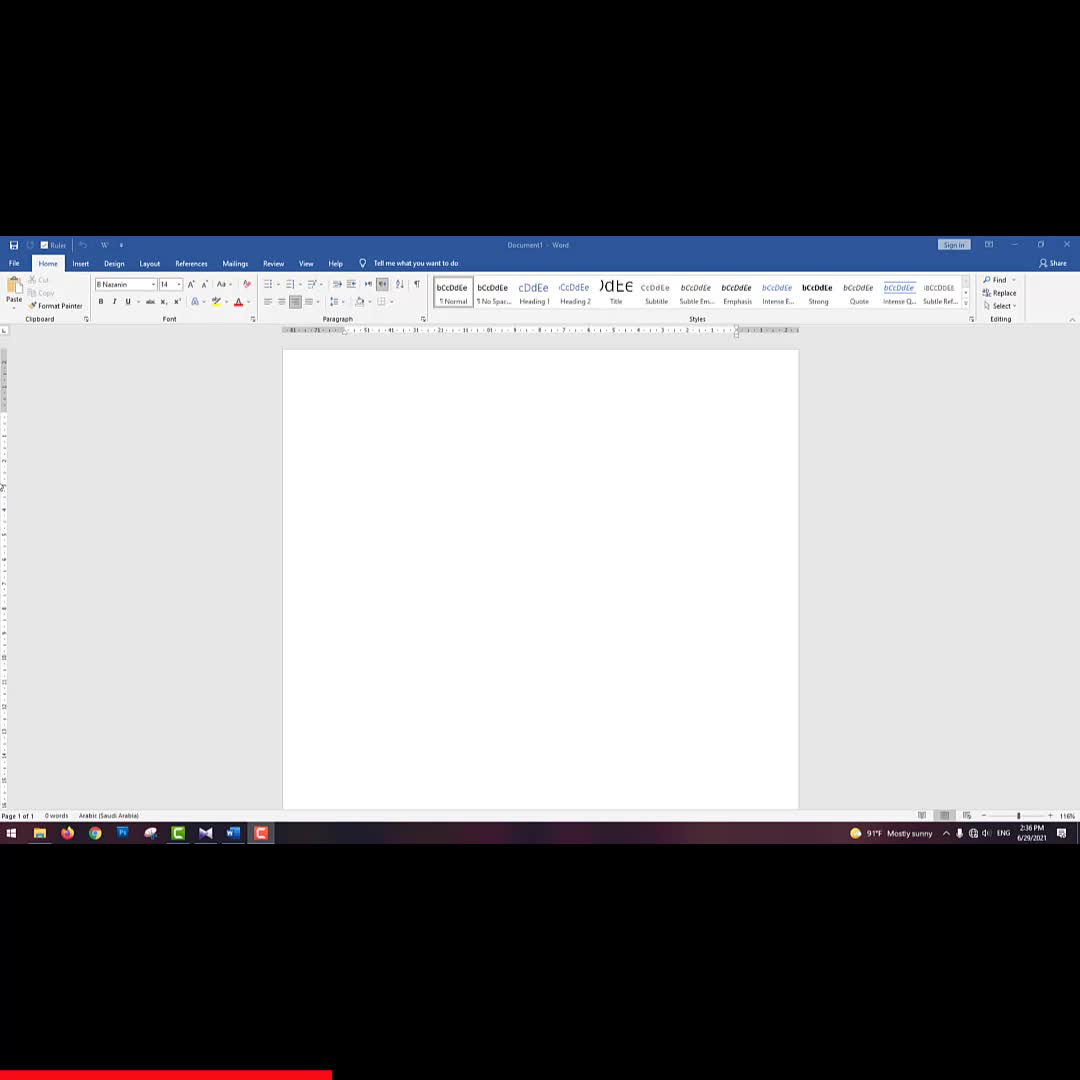Click the zoom slider in status bar
This screenshot has width=1080, height=1080.
pos(1018,816)
